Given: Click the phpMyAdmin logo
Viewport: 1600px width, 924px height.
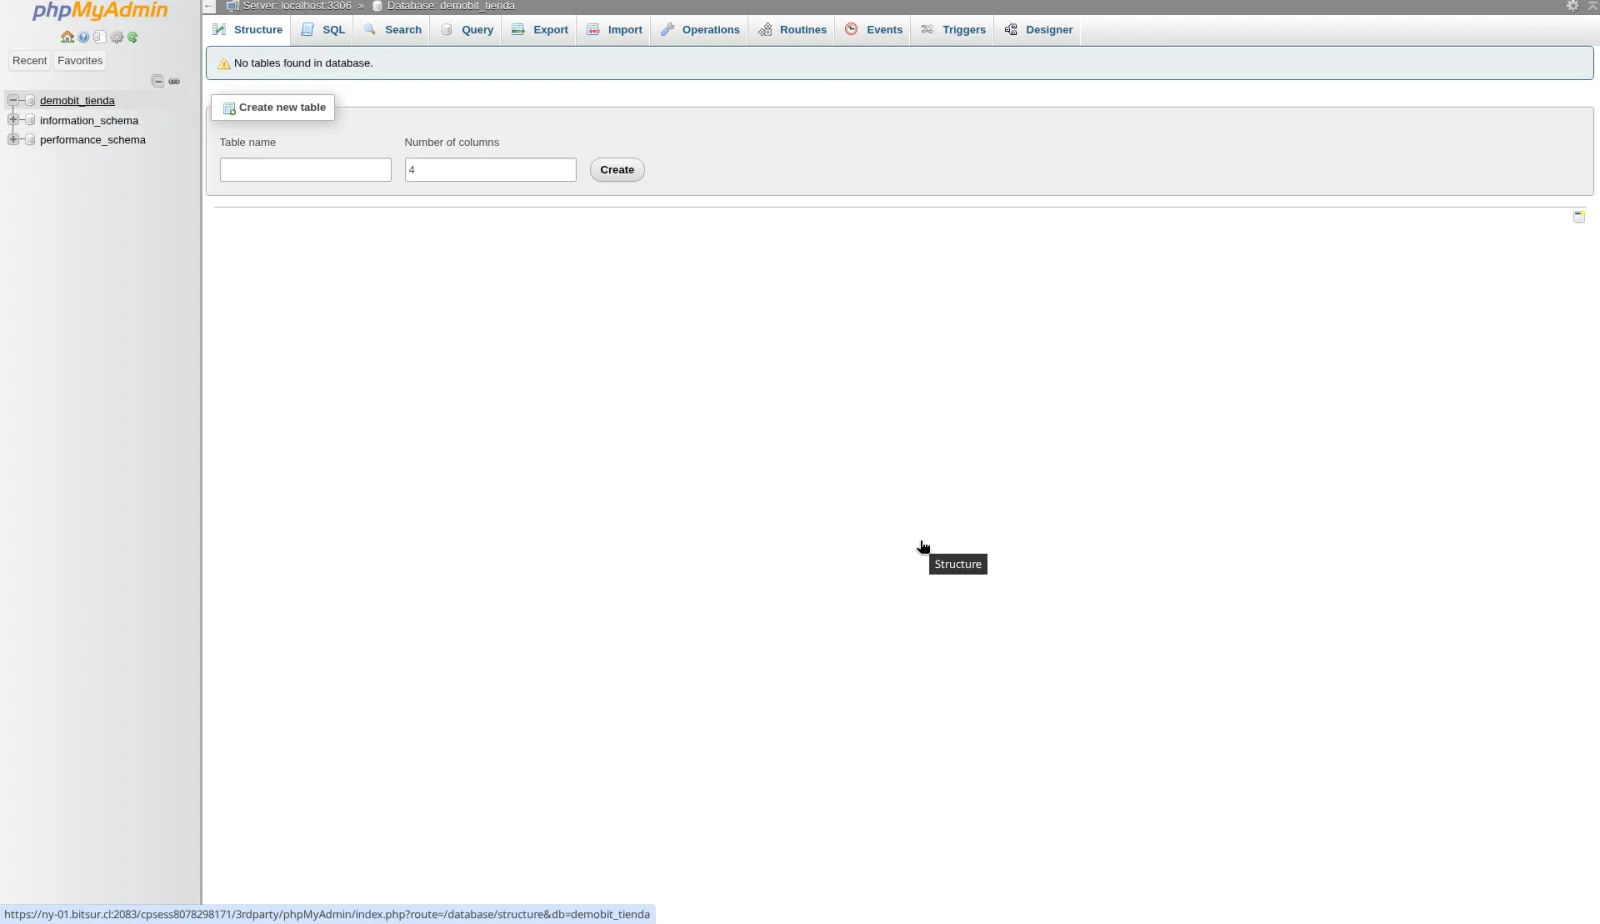Looking at the screenshot, I should [x=100, y=11].
